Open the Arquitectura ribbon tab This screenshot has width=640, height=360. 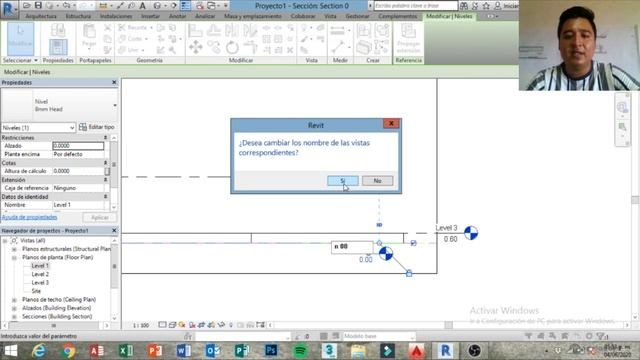(41, 16)
